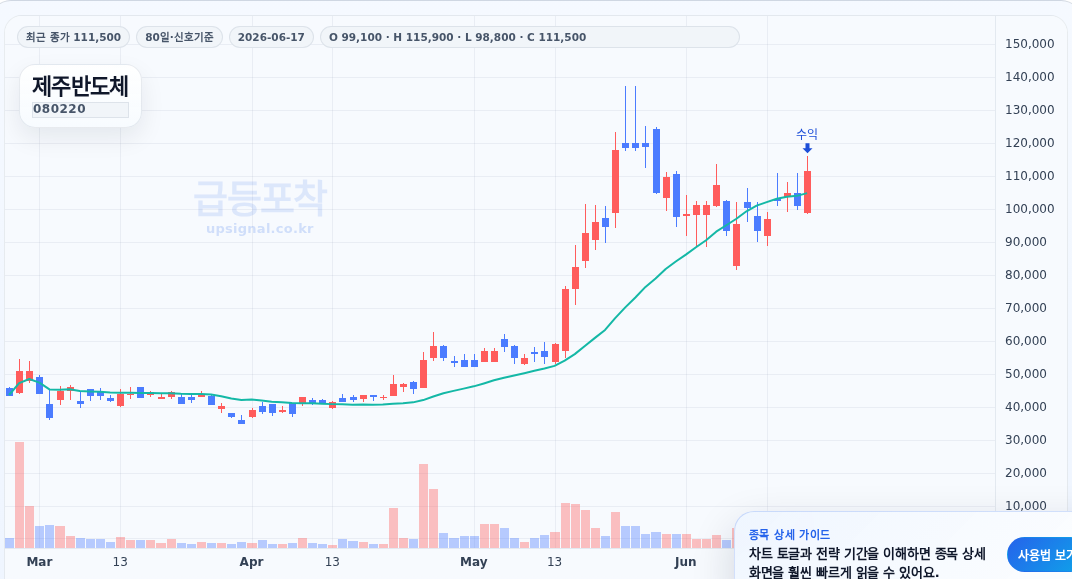Click the Jun date axis label
Image resolution: width=1072 pixels, height=579 pixels.
coord(685,562)
